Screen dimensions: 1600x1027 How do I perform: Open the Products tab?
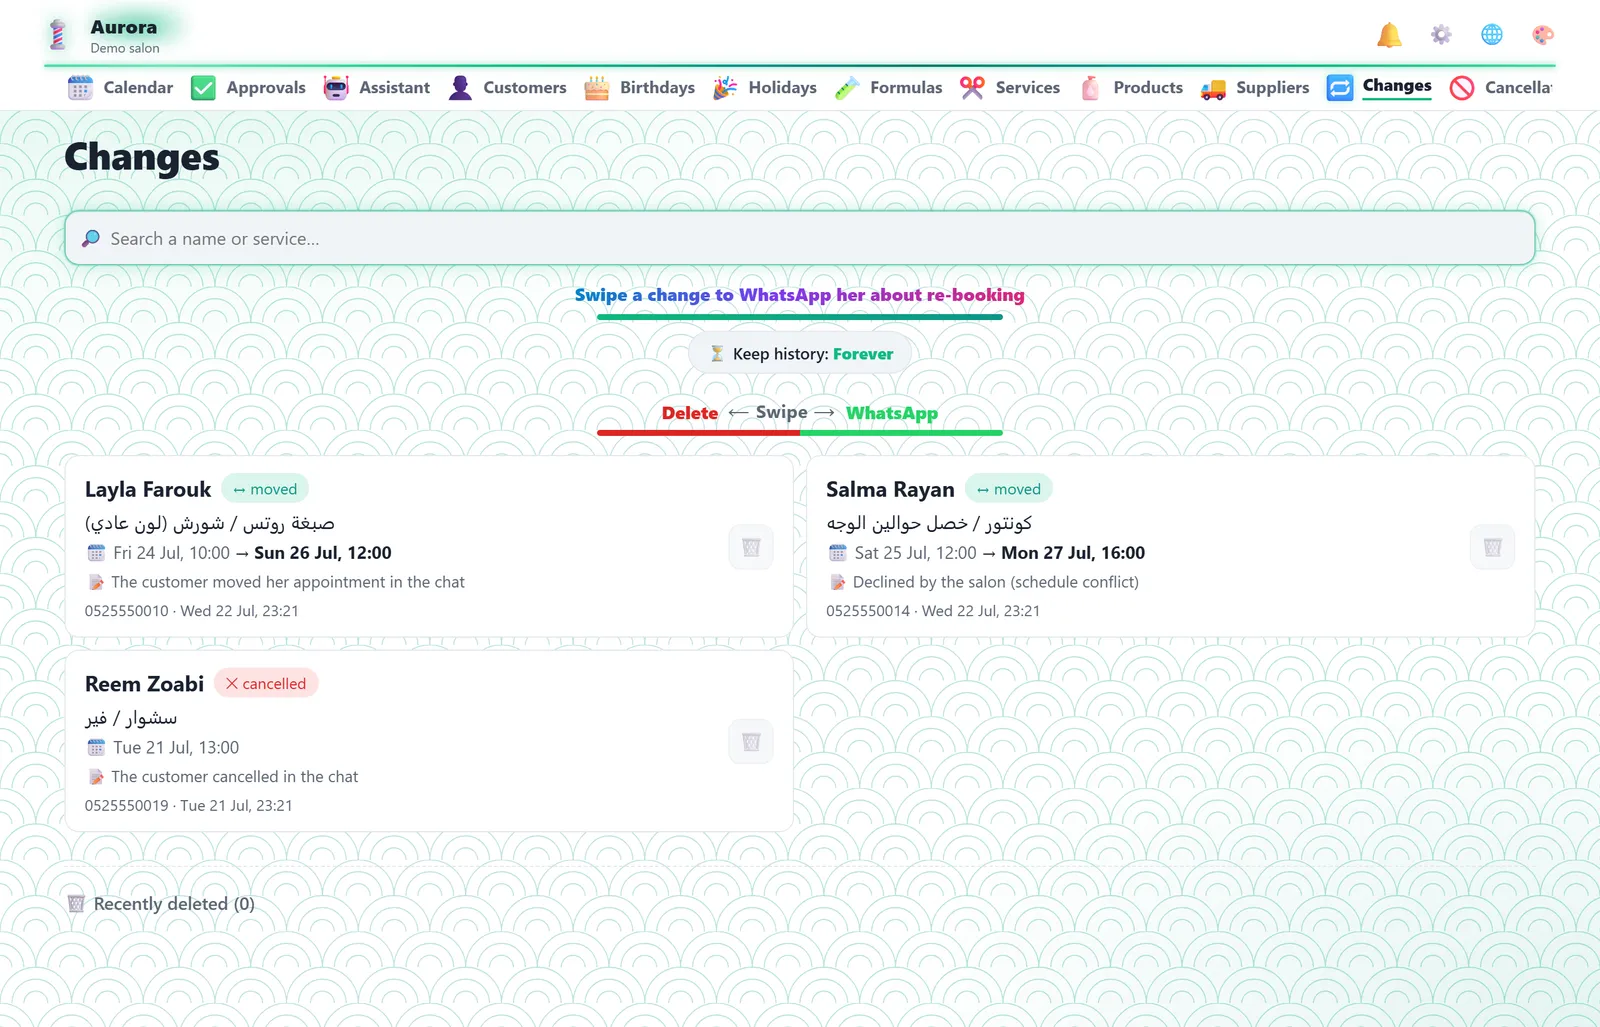click(x=1131, y=88)
